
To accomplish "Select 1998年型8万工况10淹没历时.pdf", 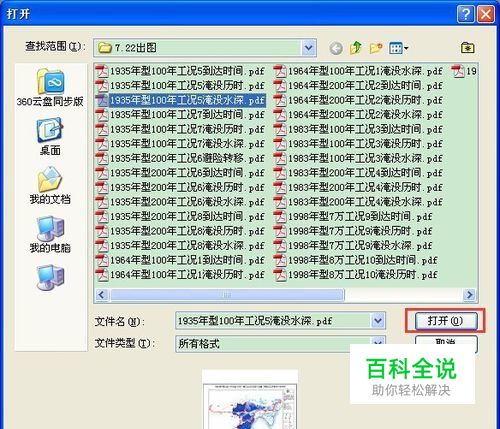I will (356, 275).
